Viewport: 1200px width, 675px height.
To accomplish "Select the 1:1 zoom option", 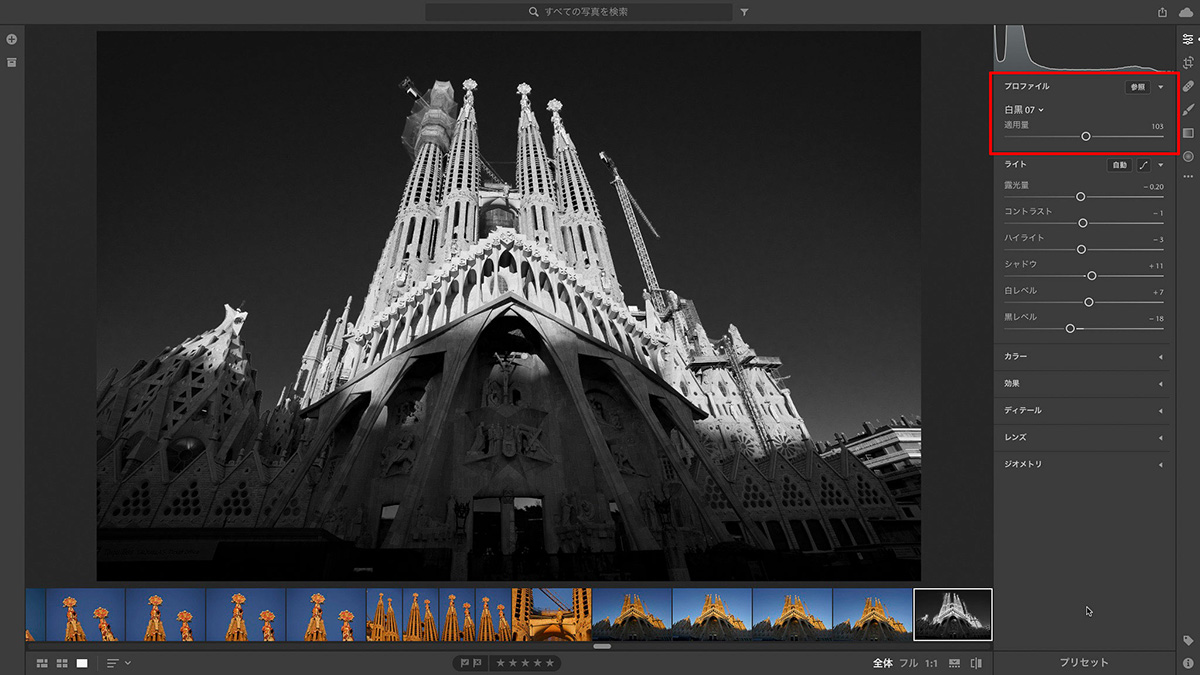I will (931, 663).
